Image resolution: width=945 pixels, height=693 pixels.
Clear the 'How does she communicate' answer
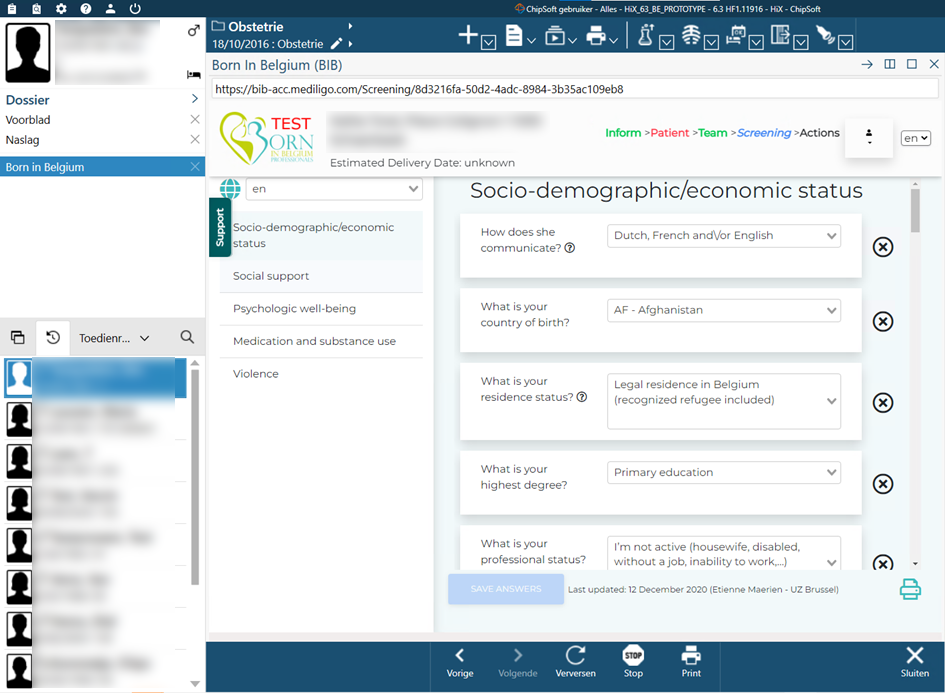pos(883,247)
